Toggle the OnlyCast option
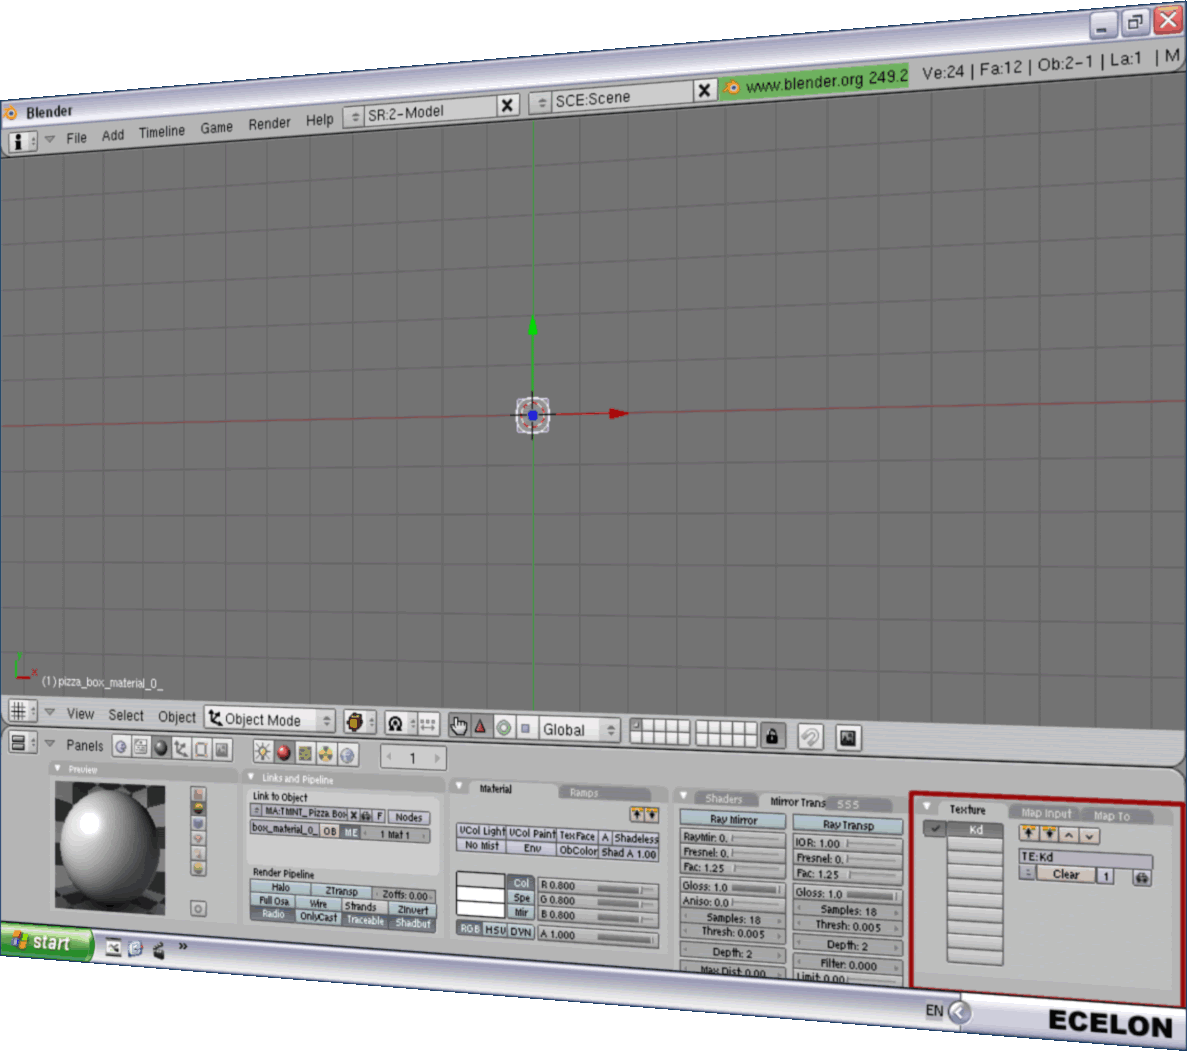The height and width of the screenshot is (1051, 1187). (x=318, y=916)
